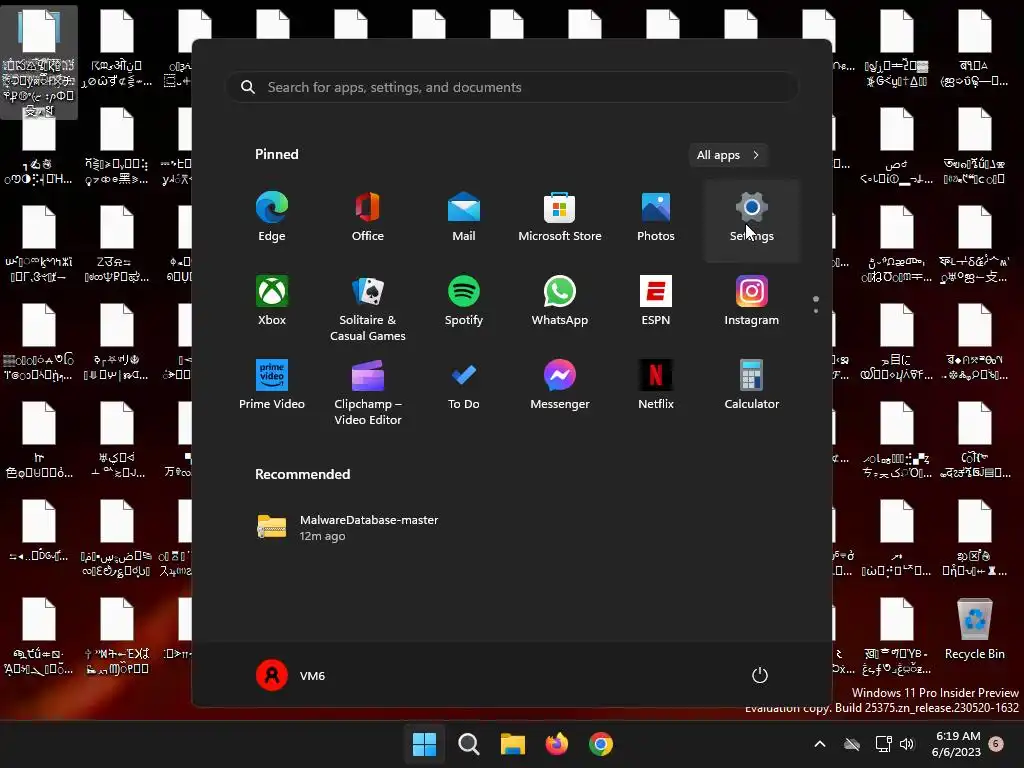The image size is (1024, 768).
Task: Open Instagram
Action: pos(752,302)
